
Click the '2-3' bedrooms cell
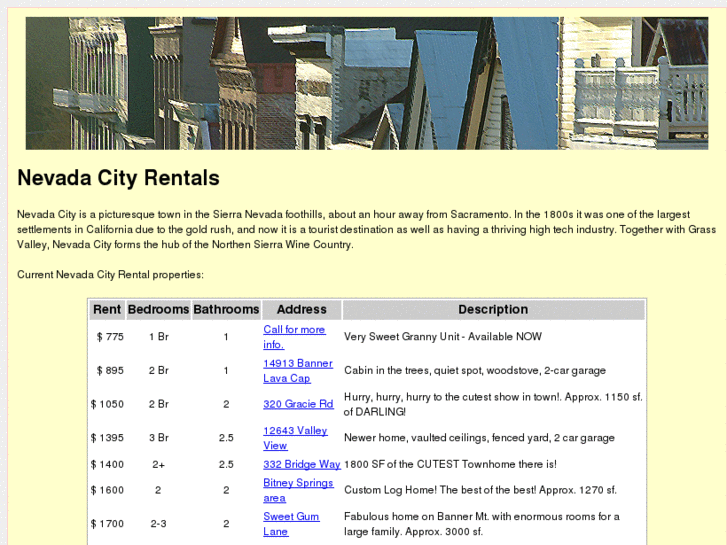[x=159, y=524]
